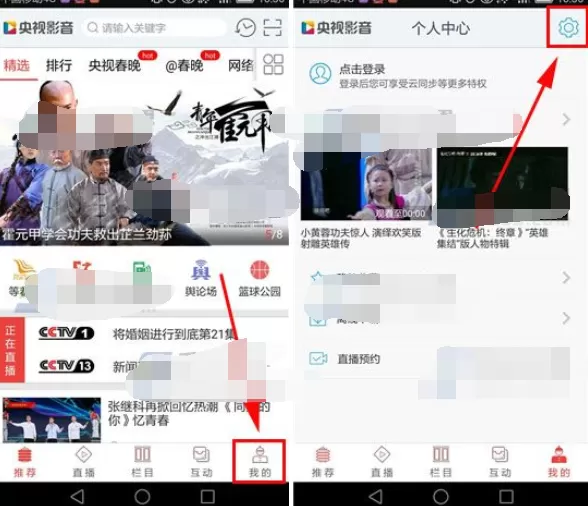
Task: Focus the 请输入关键字 search field
Action: point(155,28)
